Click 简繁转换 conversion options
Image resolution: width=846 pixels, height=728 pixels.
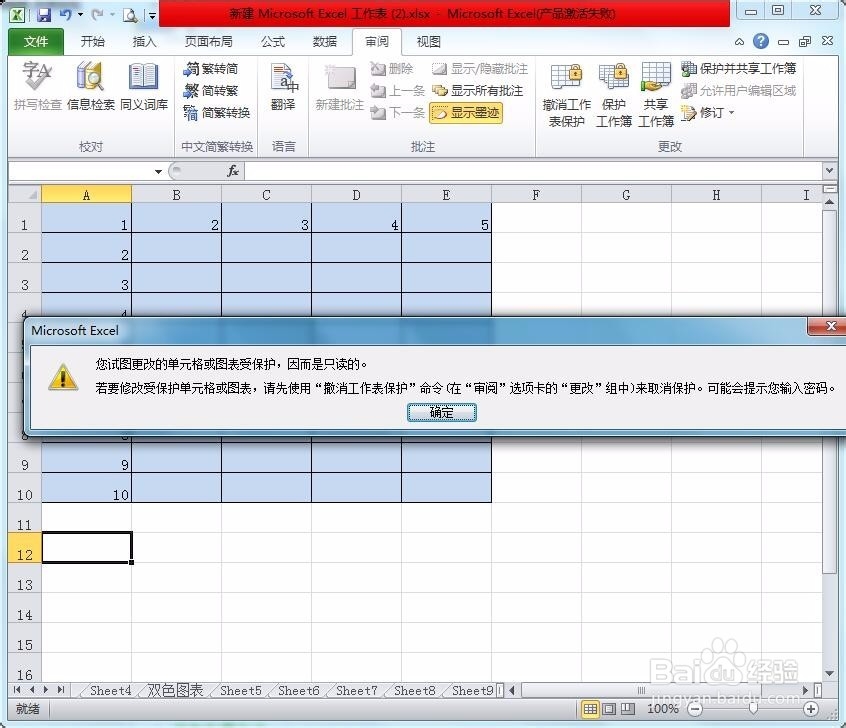coord(217,113)
